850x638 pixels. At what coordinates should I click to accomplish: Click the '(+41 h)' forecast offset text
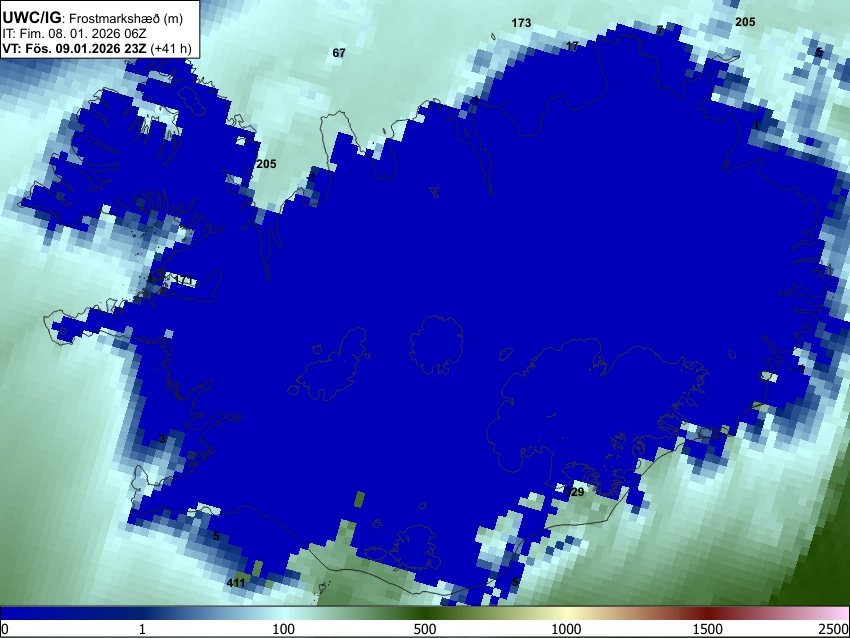point(171,48)
